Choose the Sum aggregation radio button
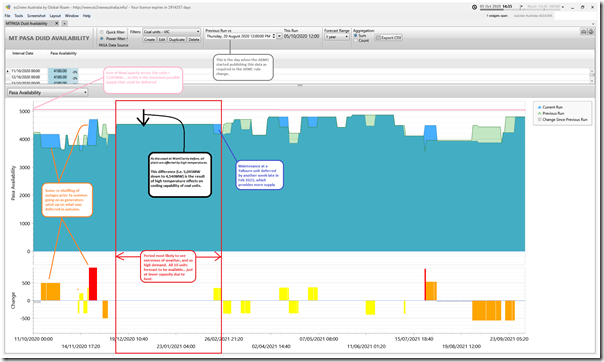This screenshot has width=604, height=362. [x=356, y=35]
